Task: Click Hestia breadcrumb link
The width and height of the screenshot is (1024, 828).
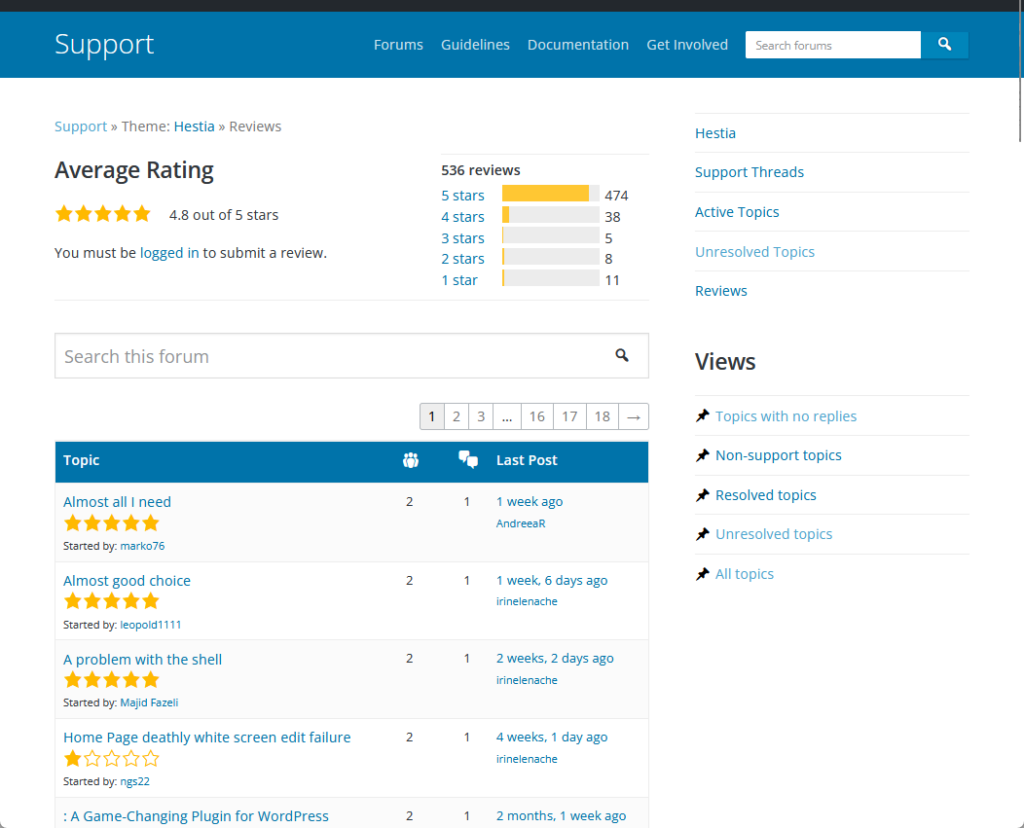Action: coord(194,127)
